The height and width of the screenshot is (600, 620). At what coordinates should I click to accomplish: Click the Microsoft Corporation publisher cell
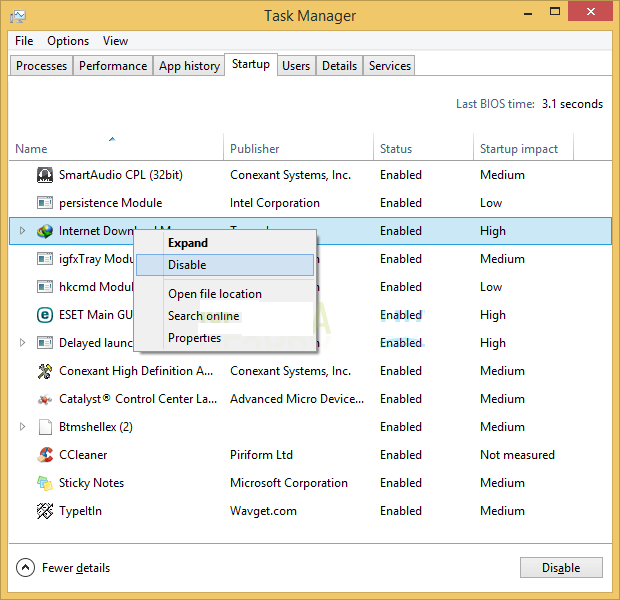(289, 483)
